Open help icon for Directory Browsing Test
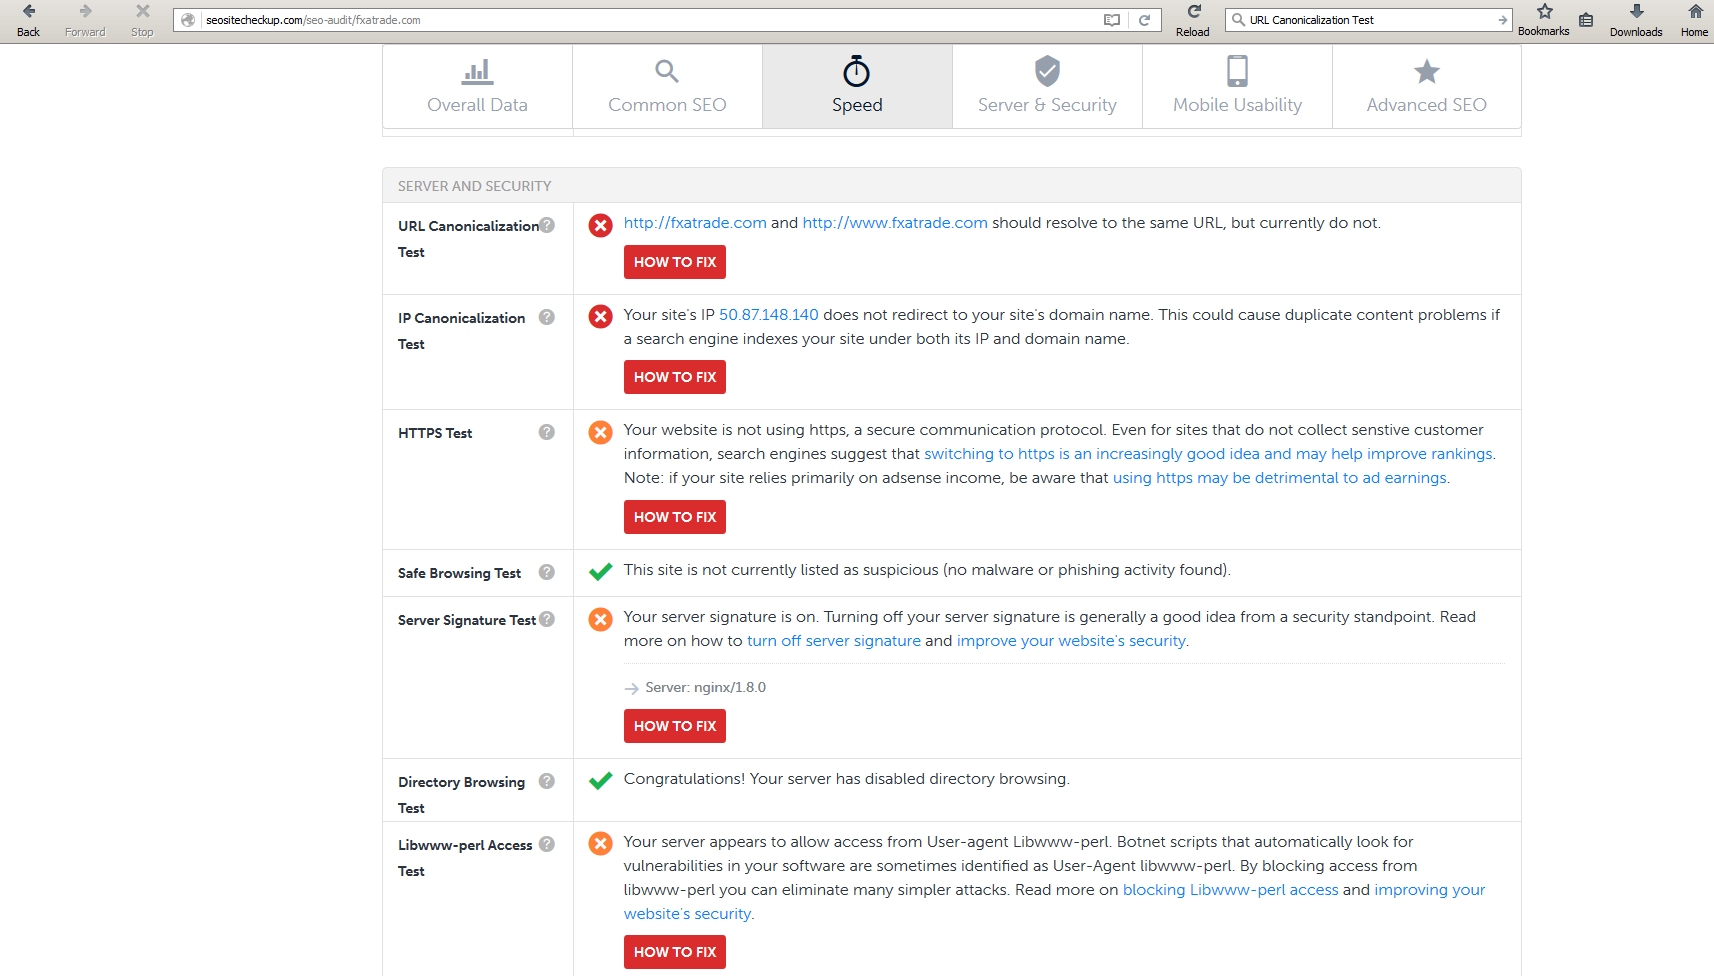This screenshot has width=1714, height=976. [547, 781]
